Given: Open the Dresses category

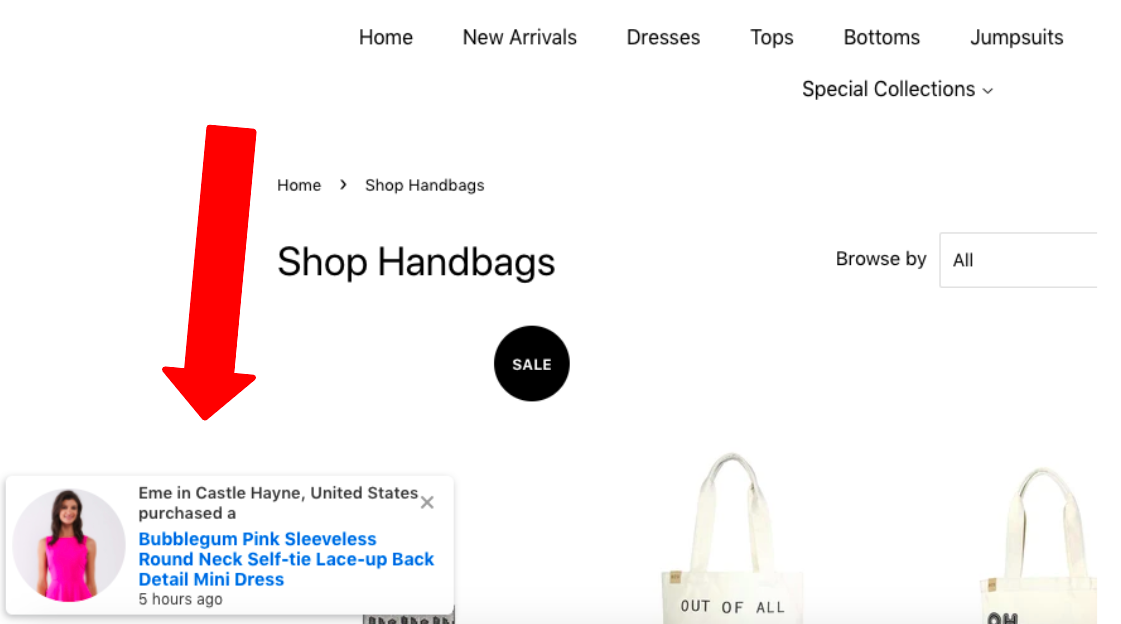Looking at the screenshot, I should point(663,37).
